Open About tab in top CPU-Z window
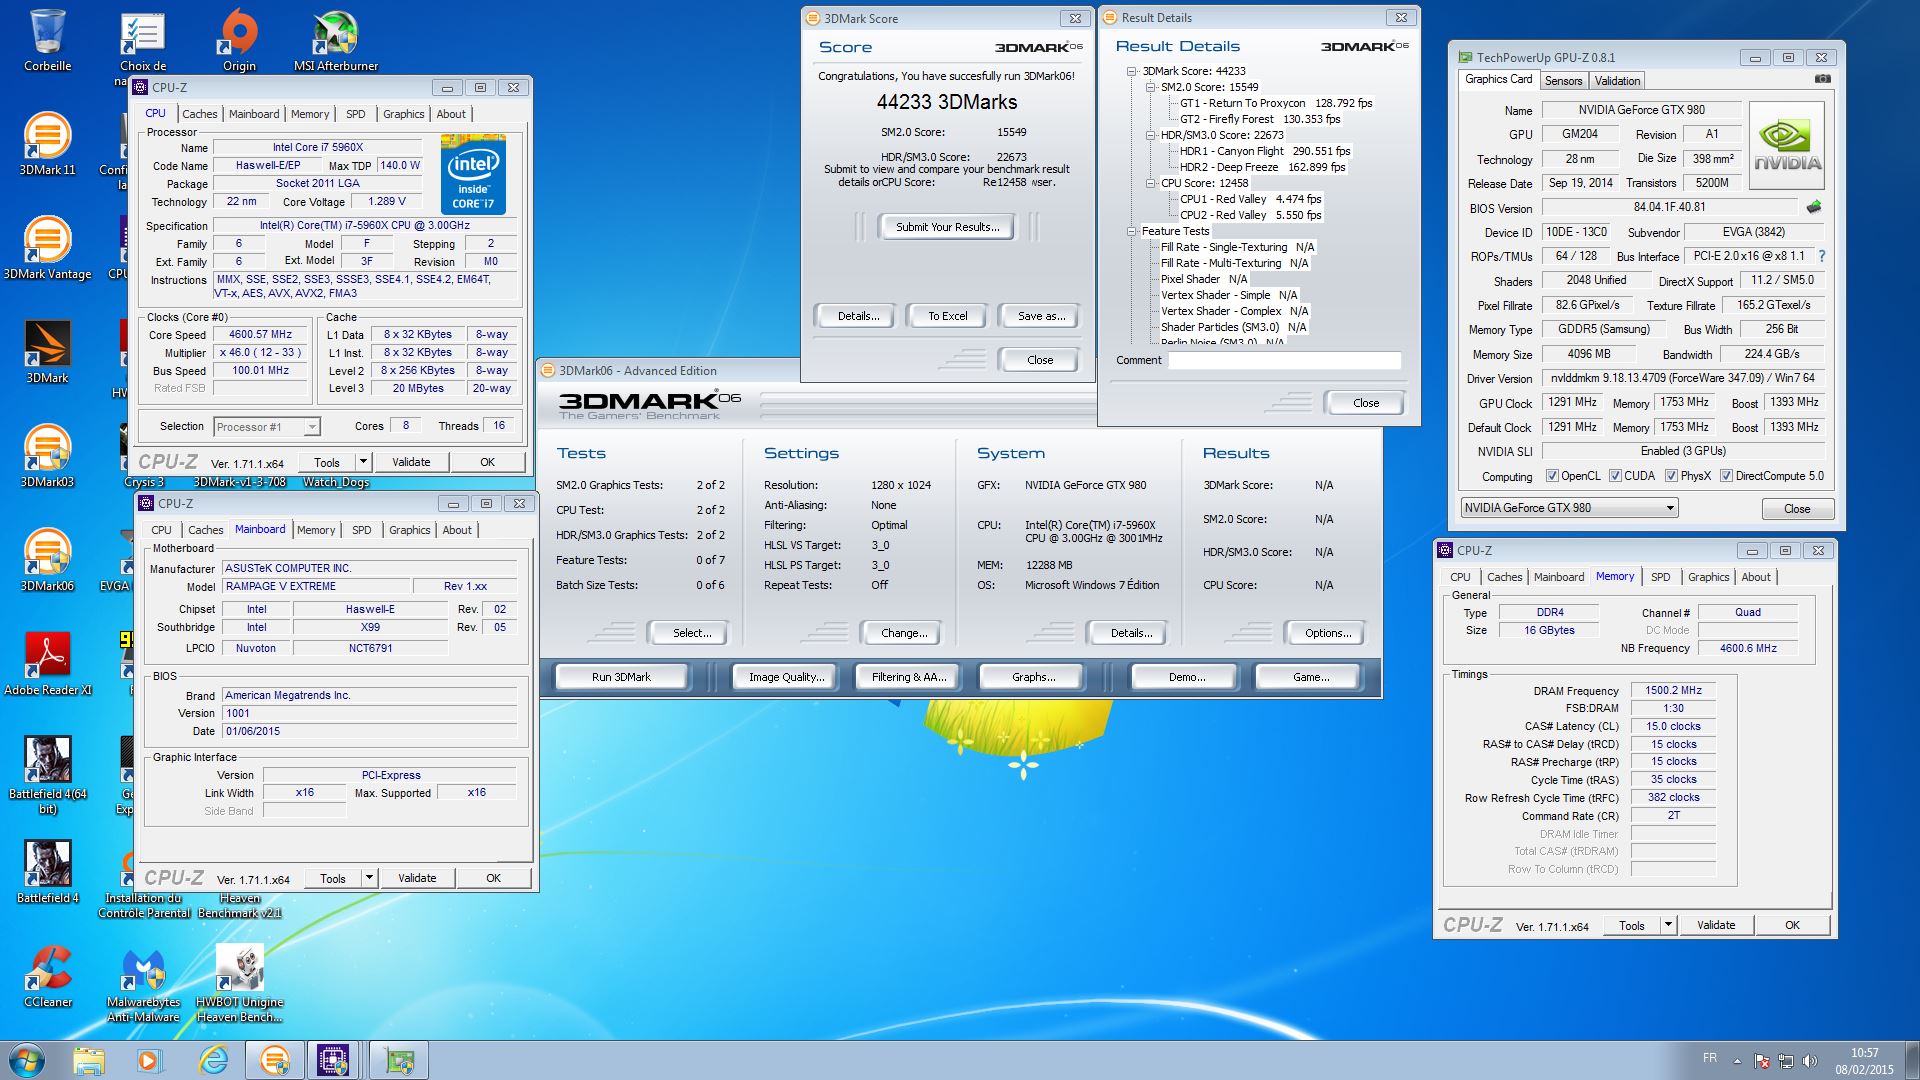Image resolution: width=1920 pixels, height=1080 pixels. point(451,114)
